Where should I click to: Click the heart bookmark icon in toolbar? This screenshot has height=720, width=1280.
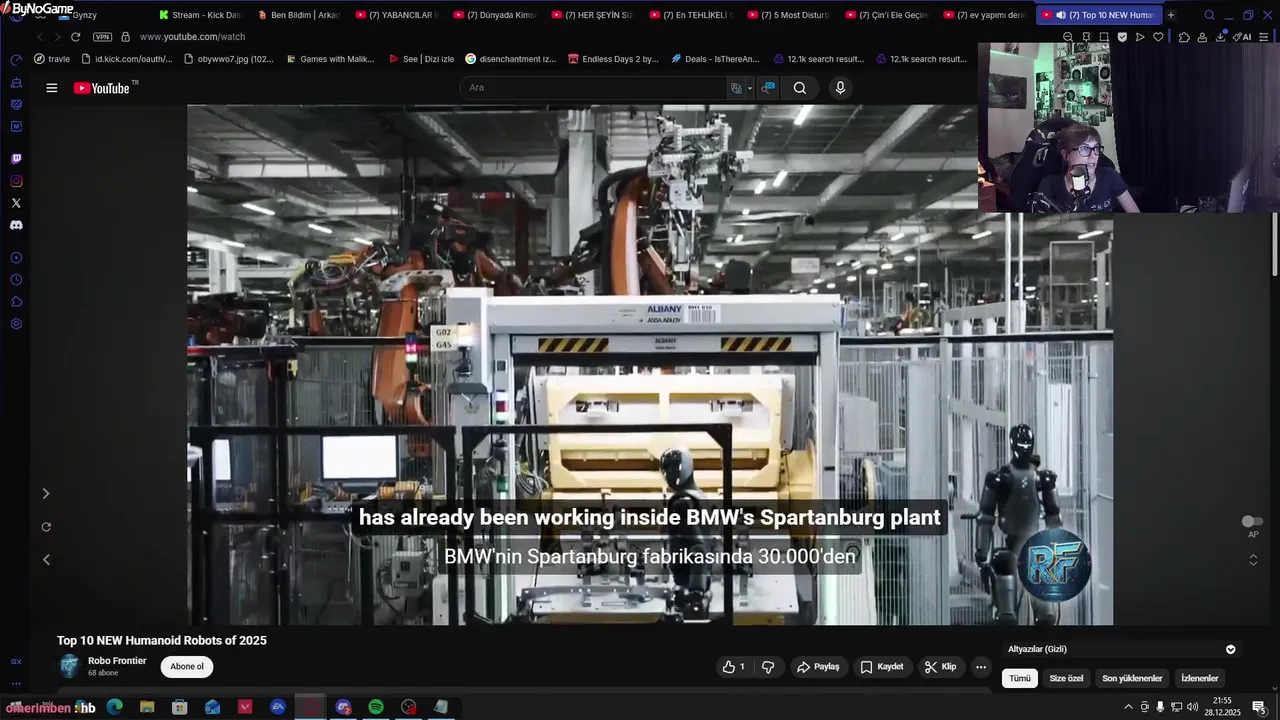point(1158,37)
